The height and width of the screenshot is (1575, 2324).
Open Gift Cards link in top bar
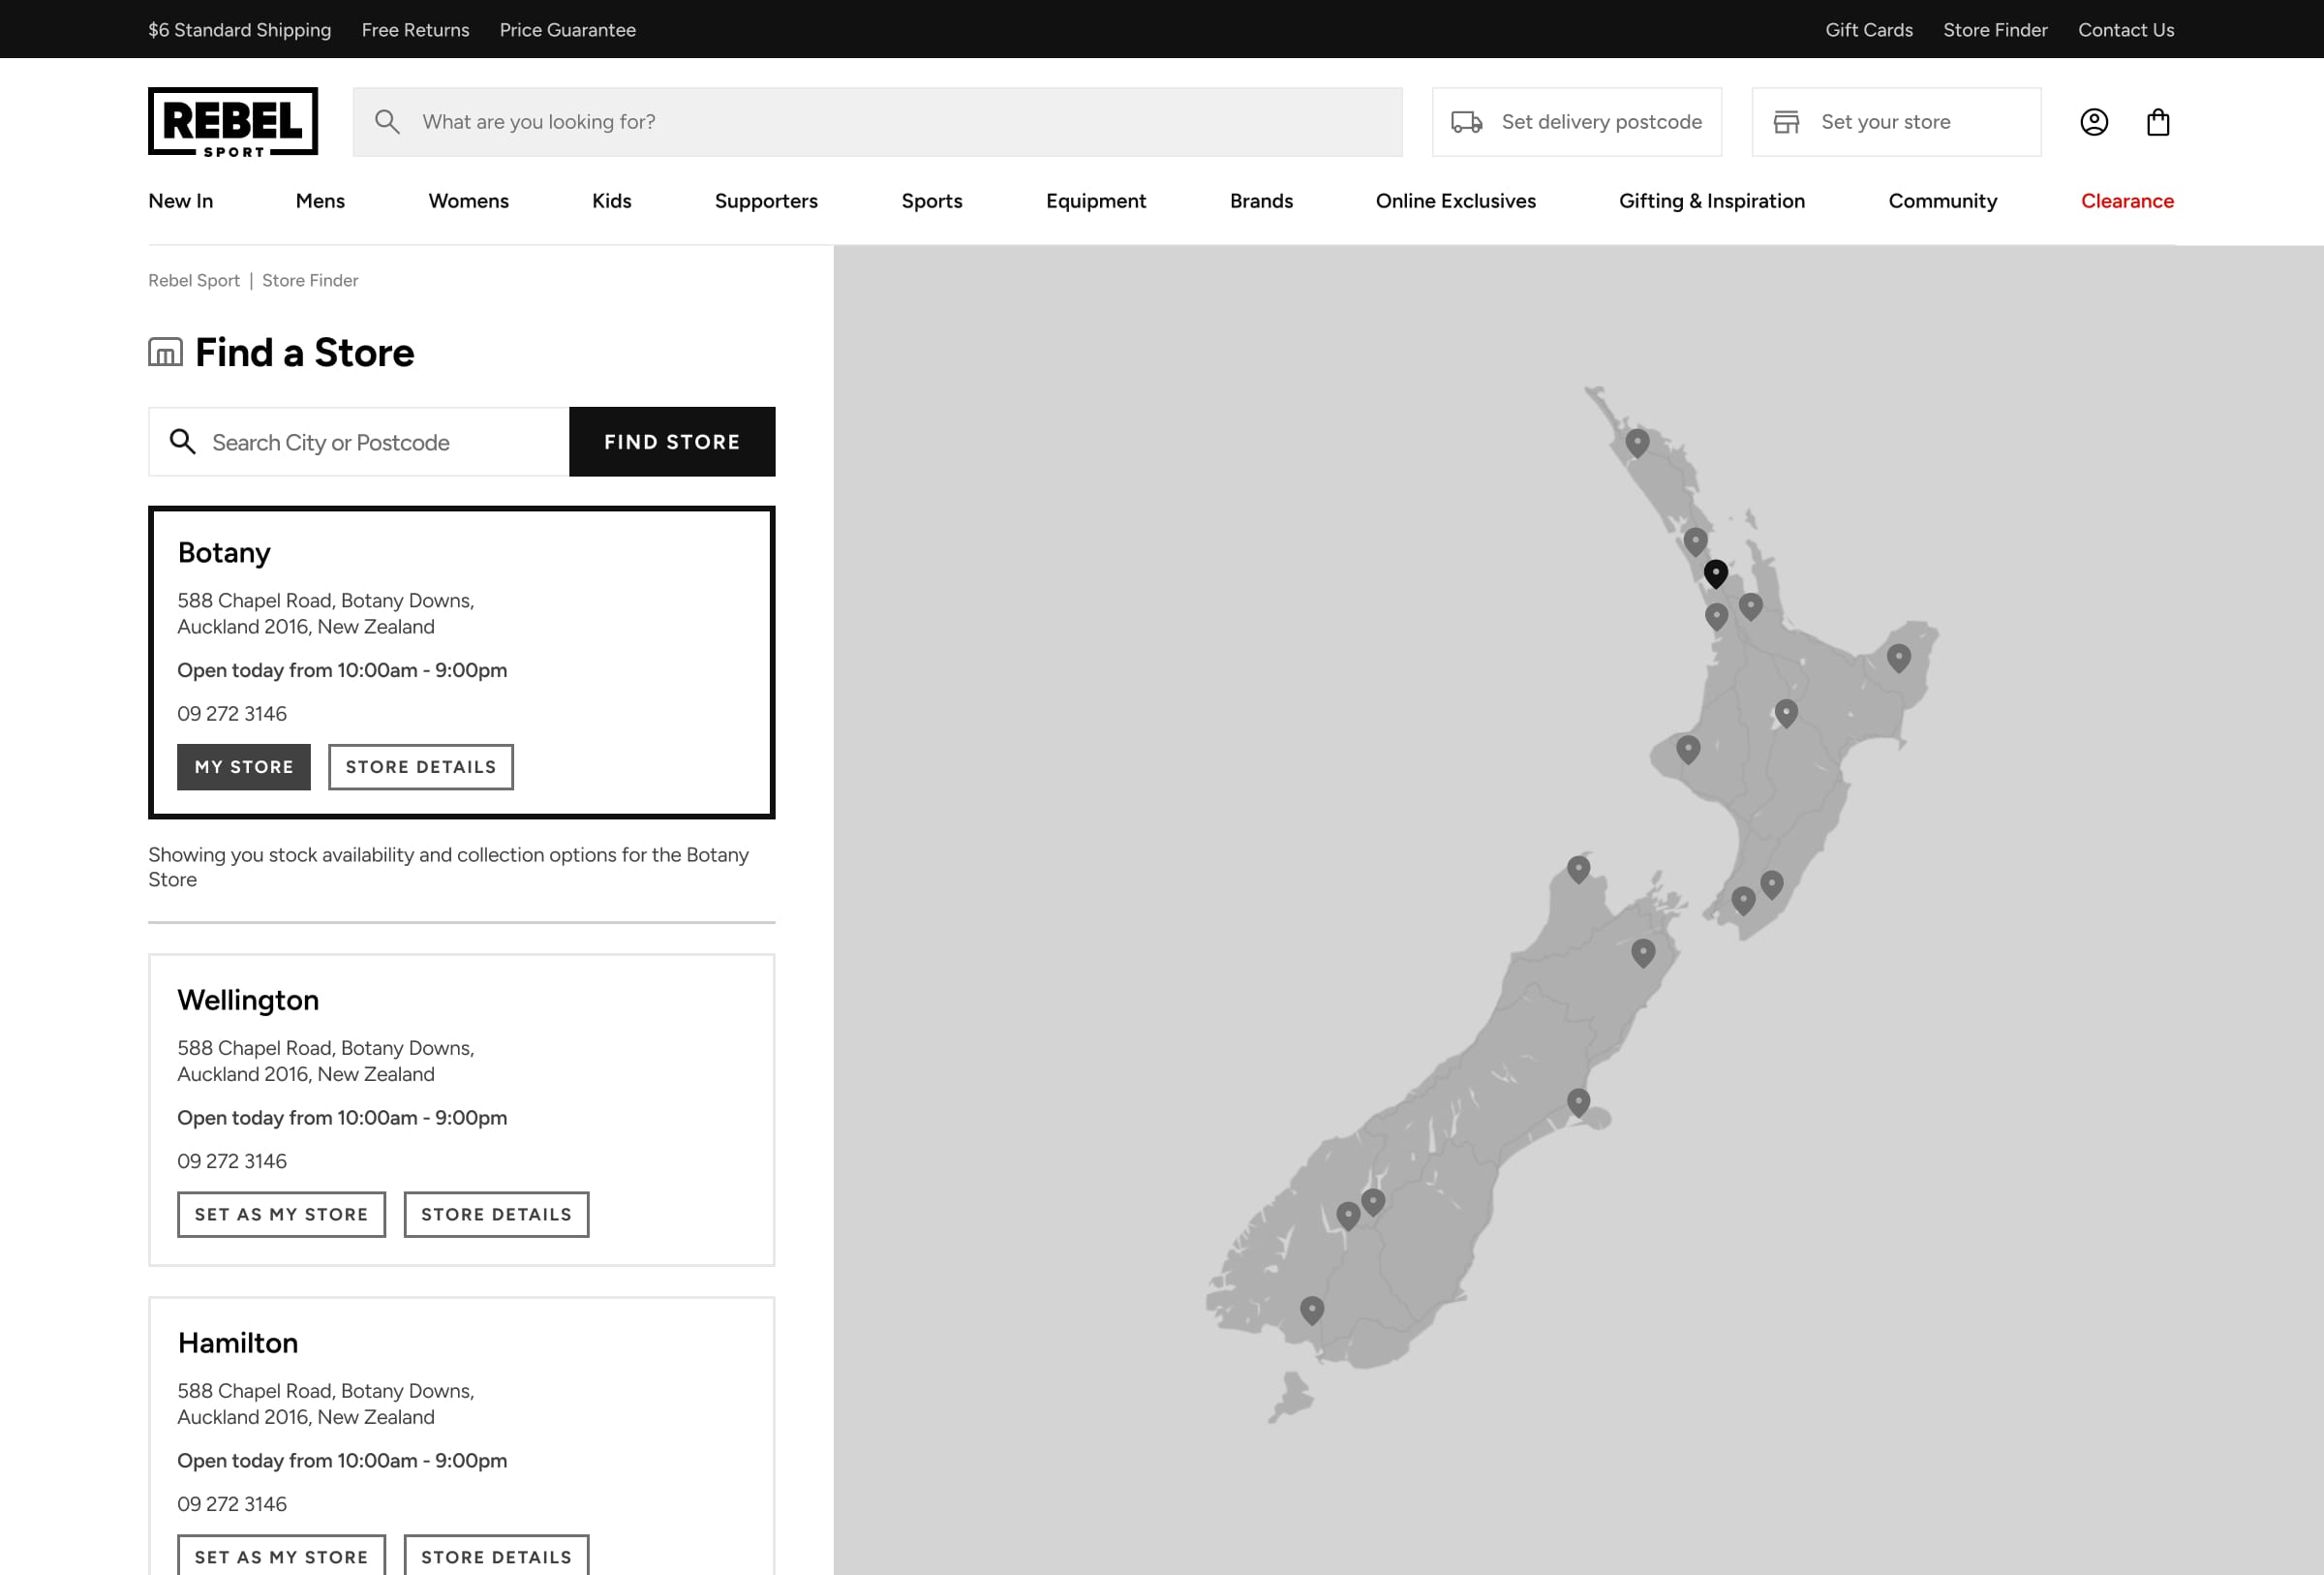[1868, 30]
